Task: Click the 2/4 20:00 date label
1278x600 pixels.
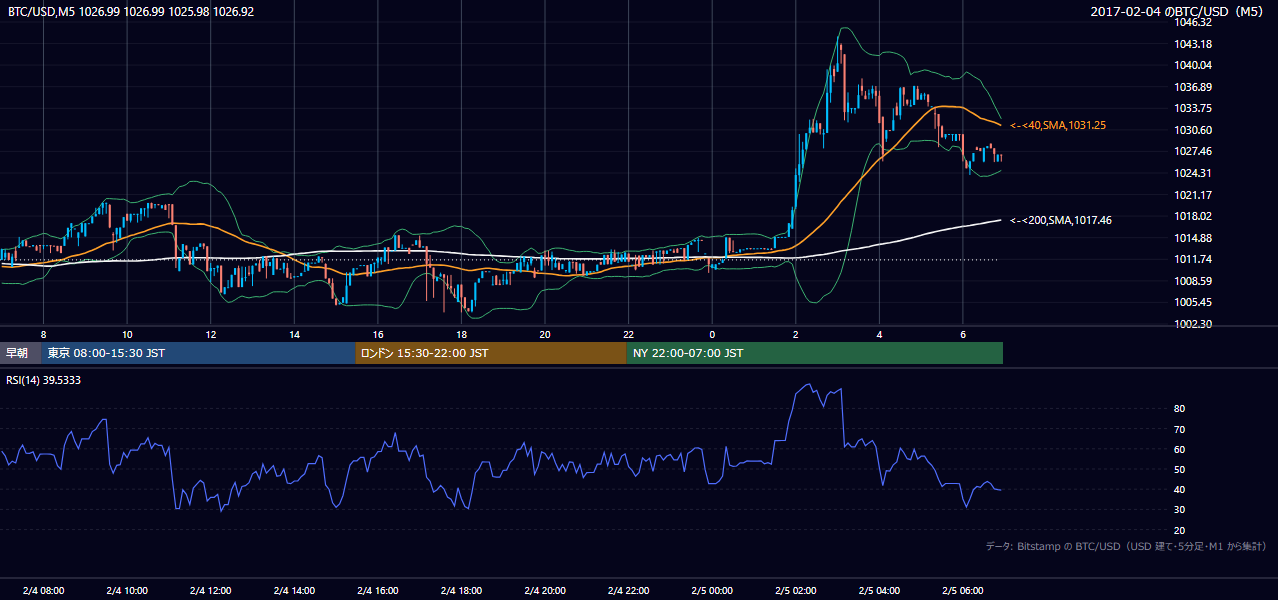Action: pos(544,590)
